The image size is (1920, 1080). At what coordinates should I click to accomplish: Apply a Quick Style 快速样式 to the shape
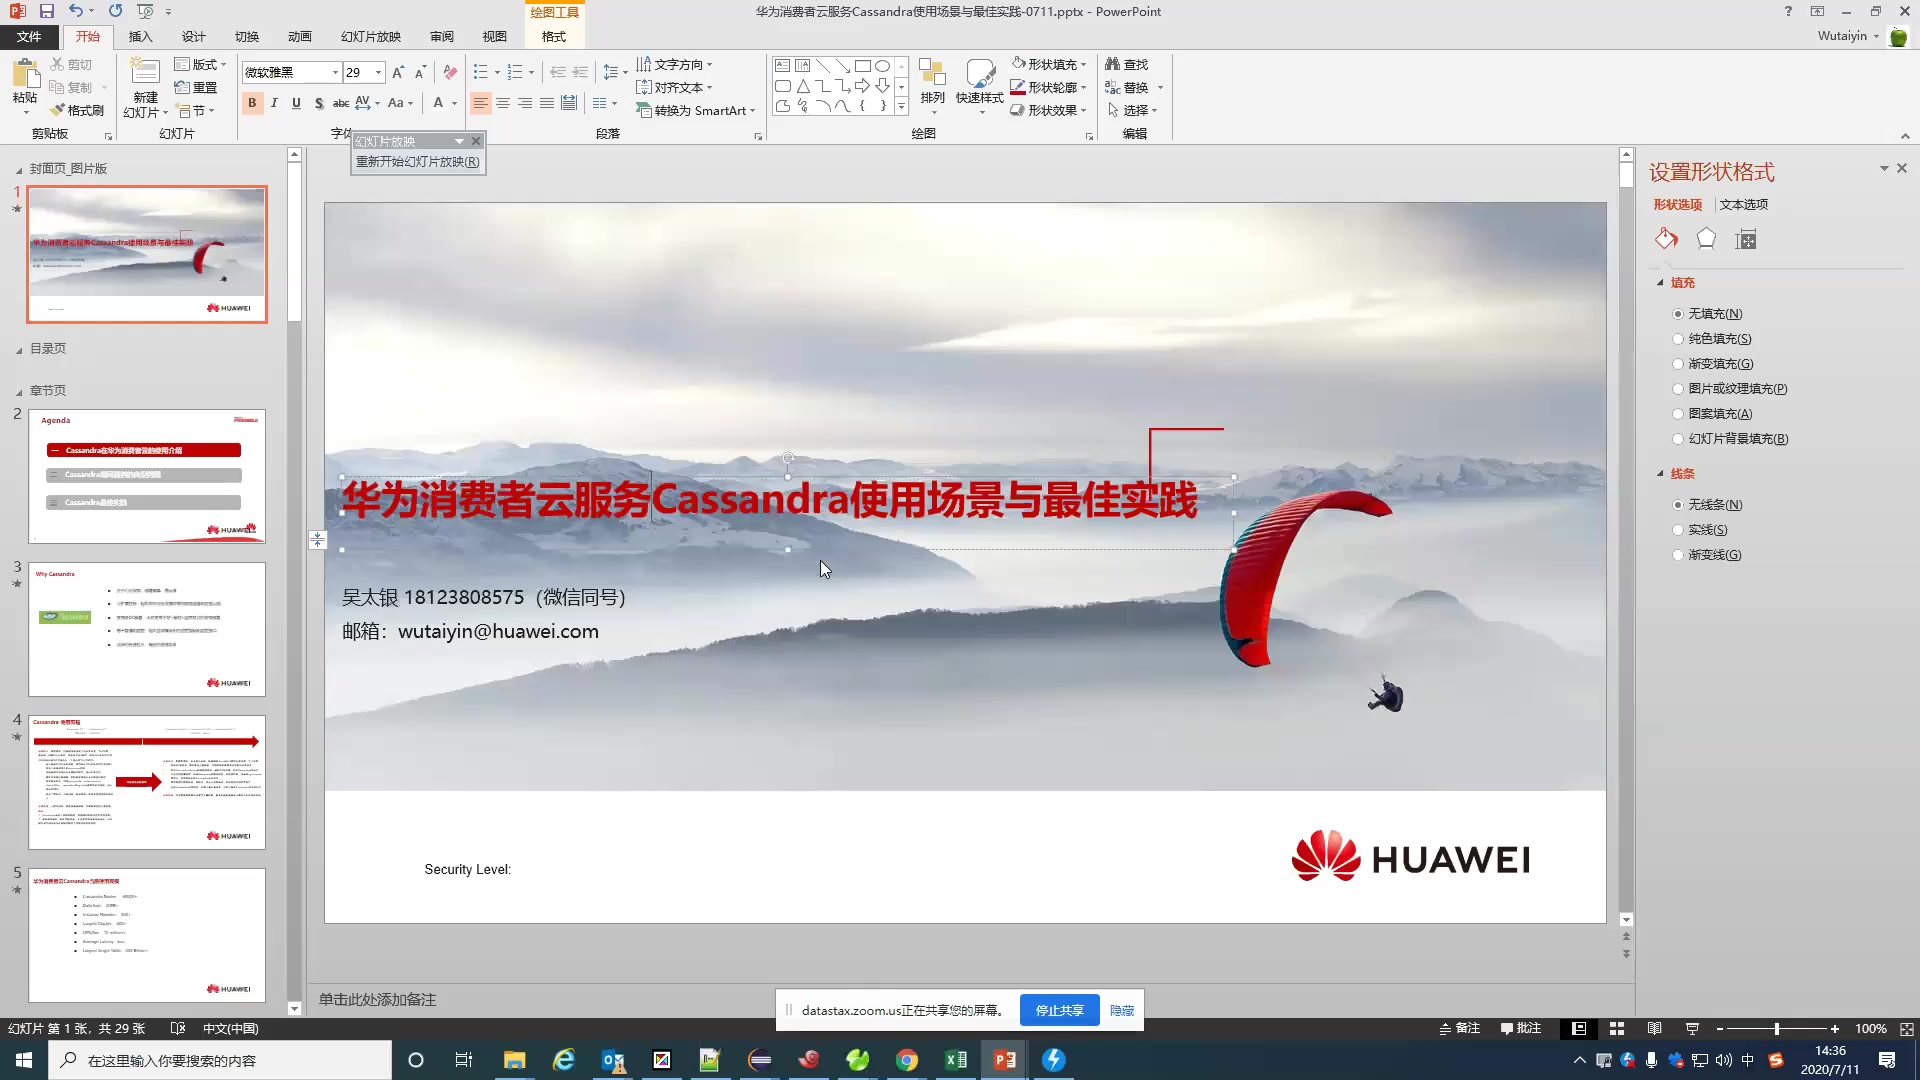(979, 87)
